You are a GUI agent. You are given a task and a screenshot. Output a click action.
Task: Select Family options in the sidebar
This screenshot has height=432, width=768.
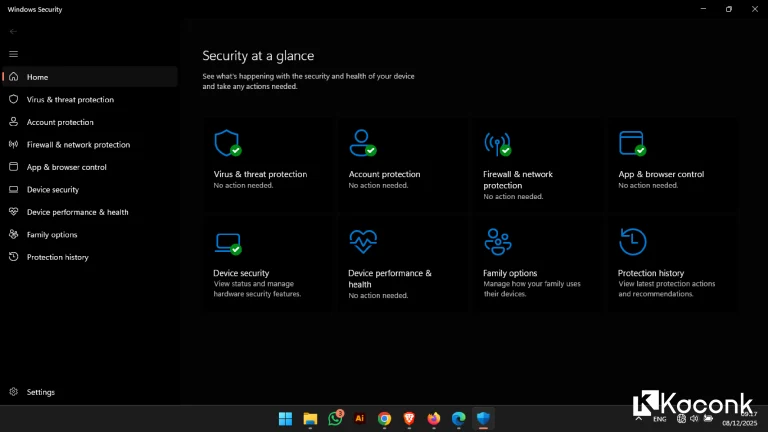[90, 235]
